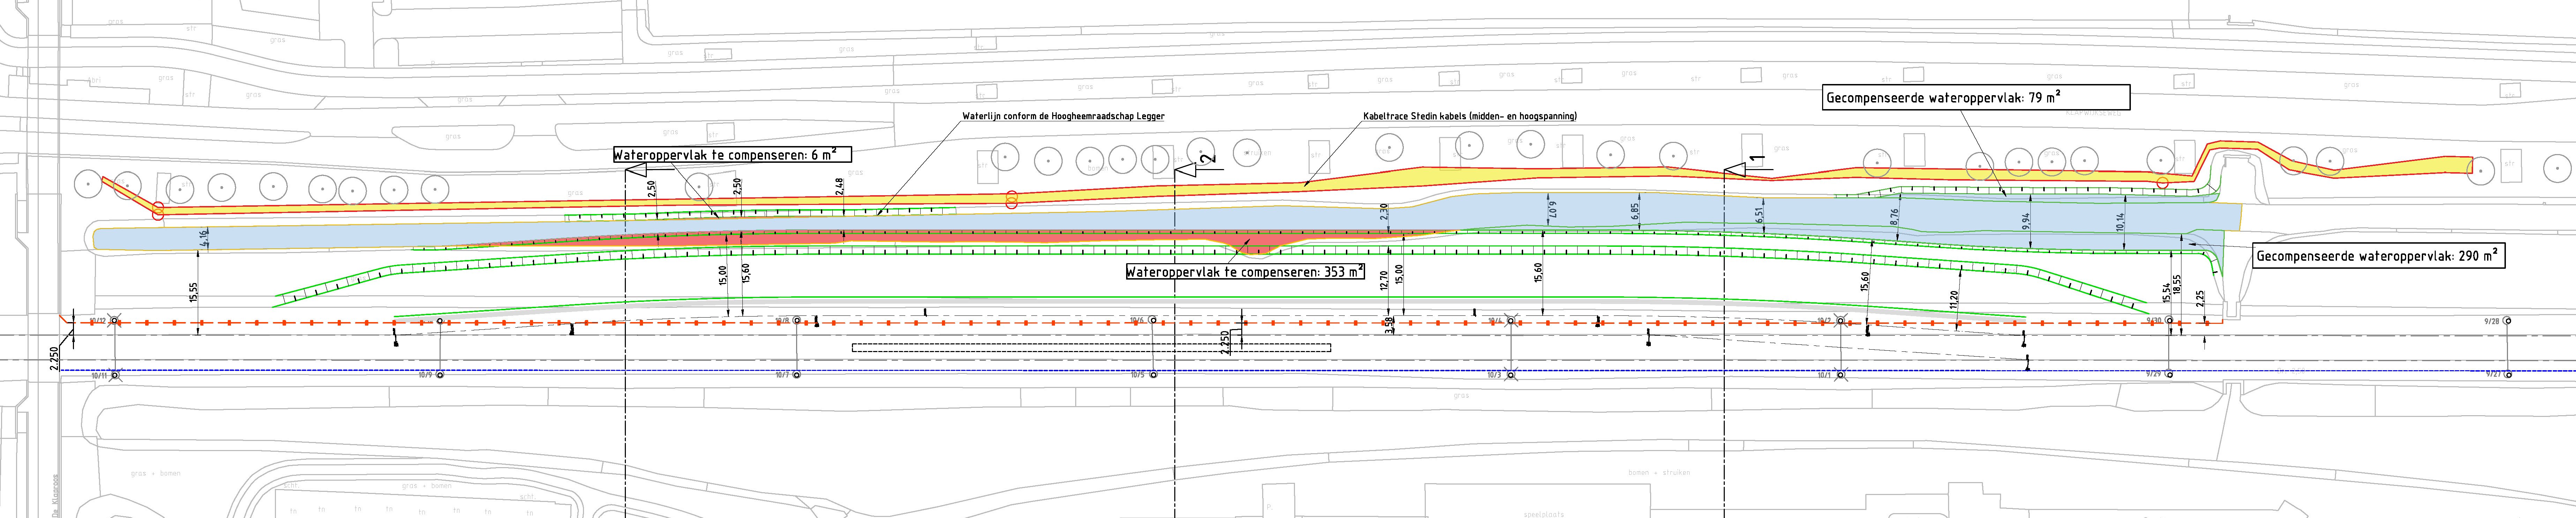Select the 12.70 dimension text
This screenshot has width=2576, height=518.
[x=1384, y=281]
